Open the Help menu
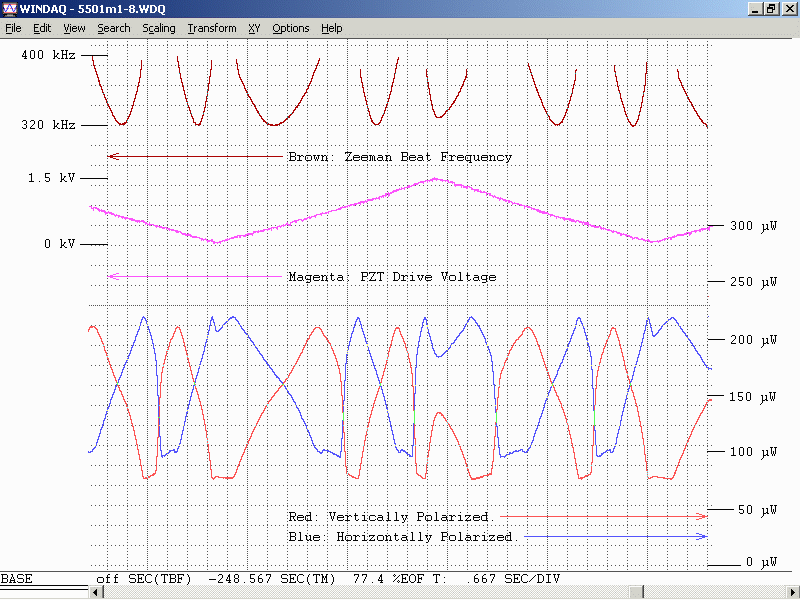Image resolution: width=800 pixels, height=600 pixels. click(331, 28)
